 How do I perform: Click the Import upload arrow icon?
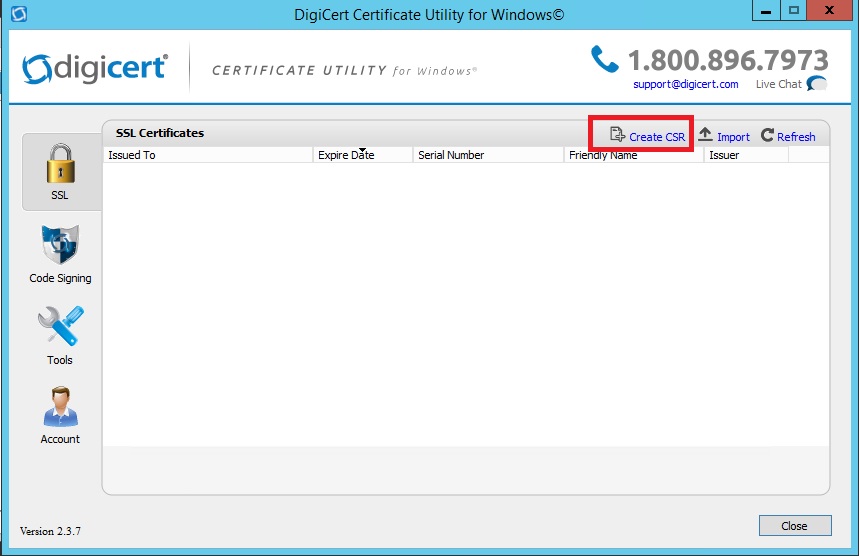click(705, 135)
